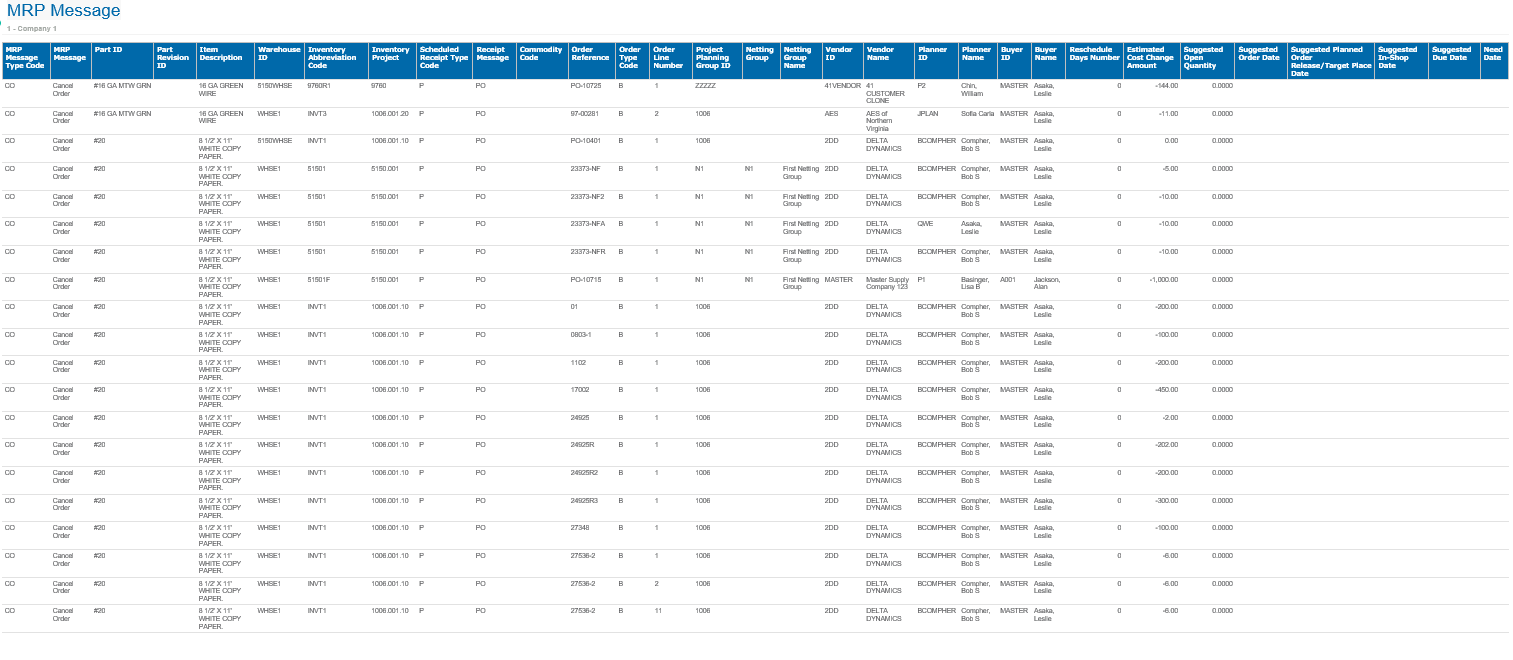Select the Warehouse ID column header
The width and height of the screenshot is (1513, 660).
point(278,53)
